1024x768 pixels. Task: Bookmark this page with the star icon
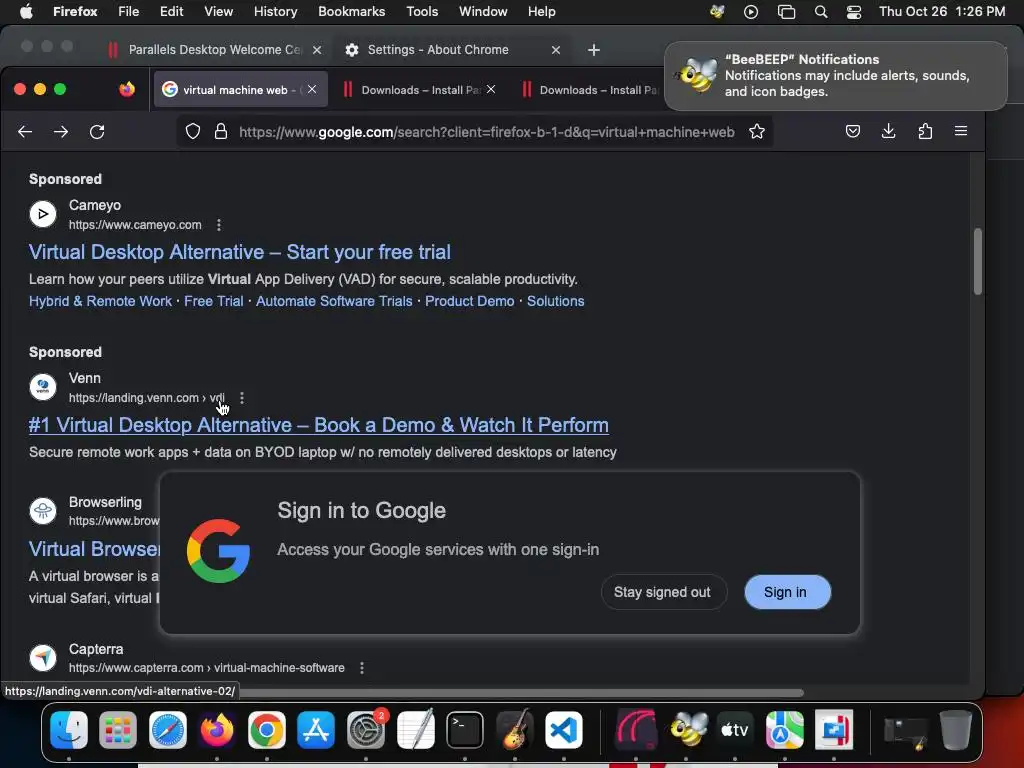coord(757,132)
